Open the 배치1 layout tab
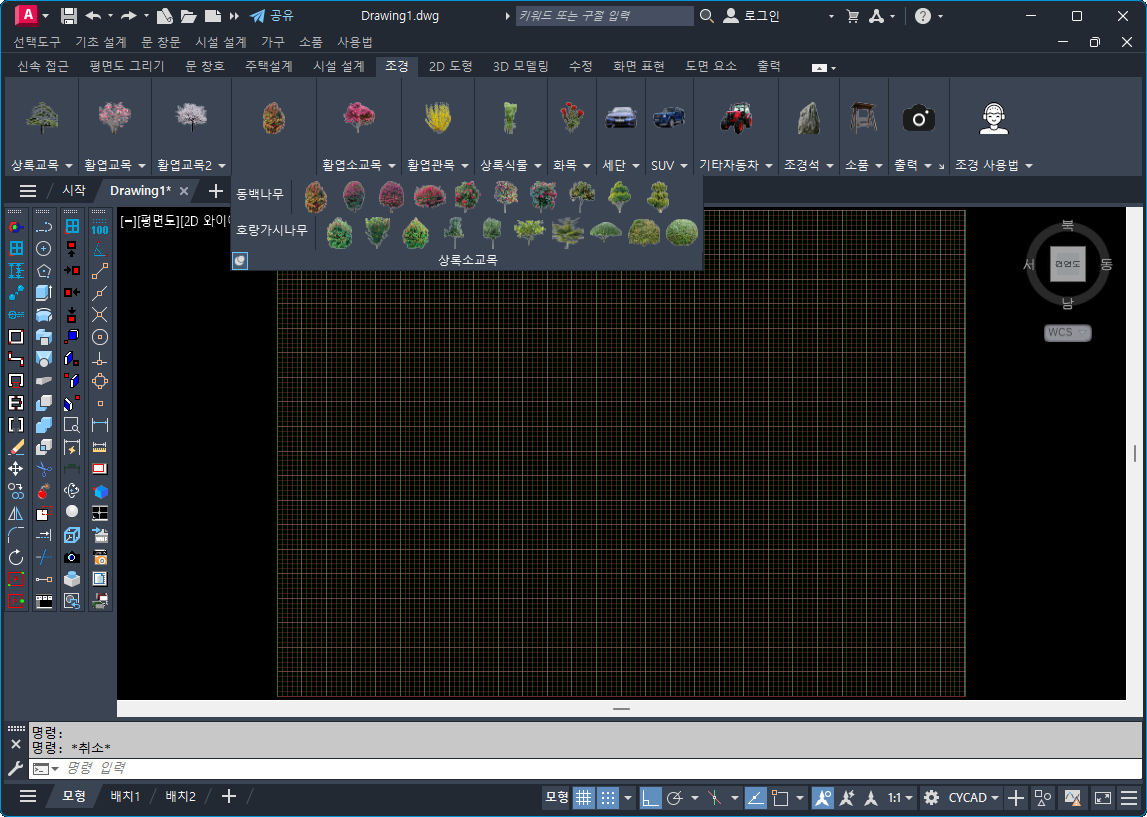 click(125, 796)
